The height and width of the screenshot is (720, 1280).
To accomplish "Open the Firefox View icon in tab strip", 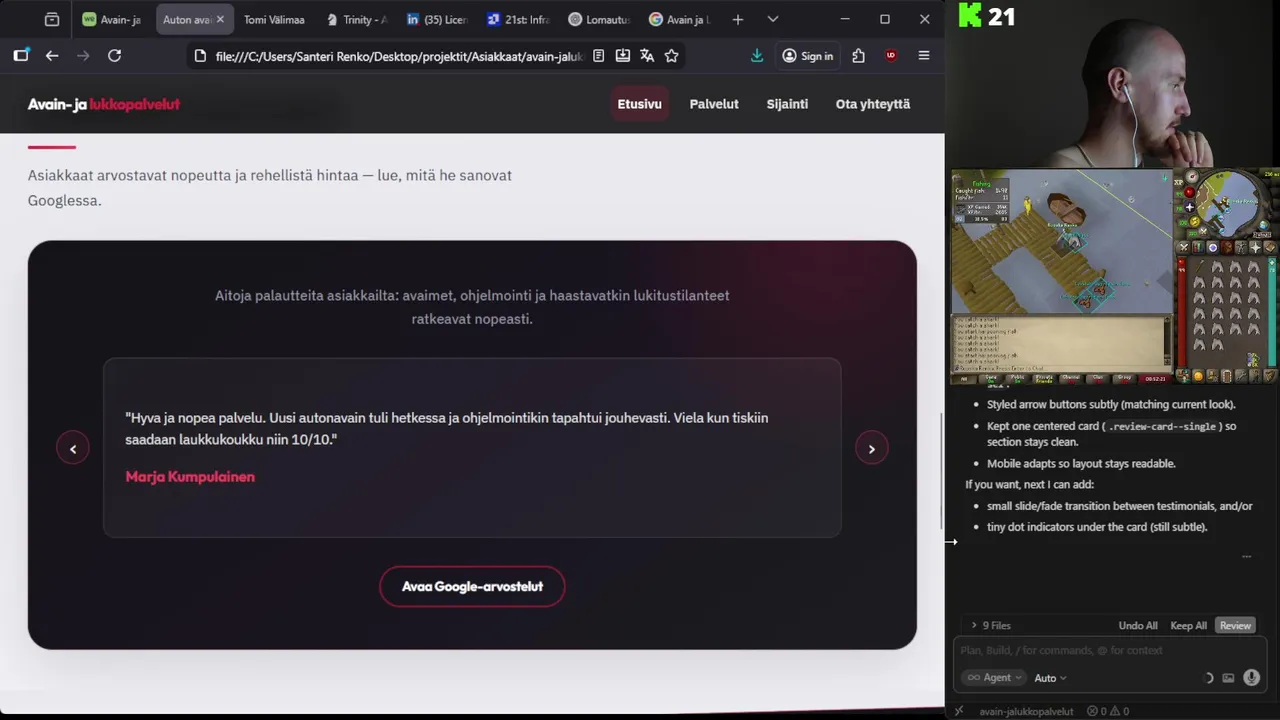I will pyautogui.click(x=52, y=19).
